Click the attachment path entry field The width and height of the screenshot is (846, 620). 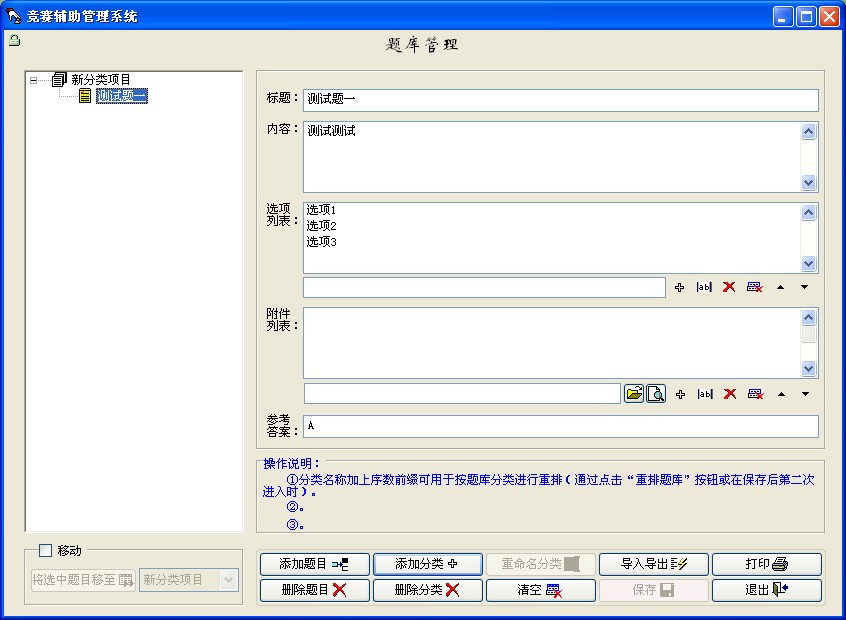tap(462, 393)
